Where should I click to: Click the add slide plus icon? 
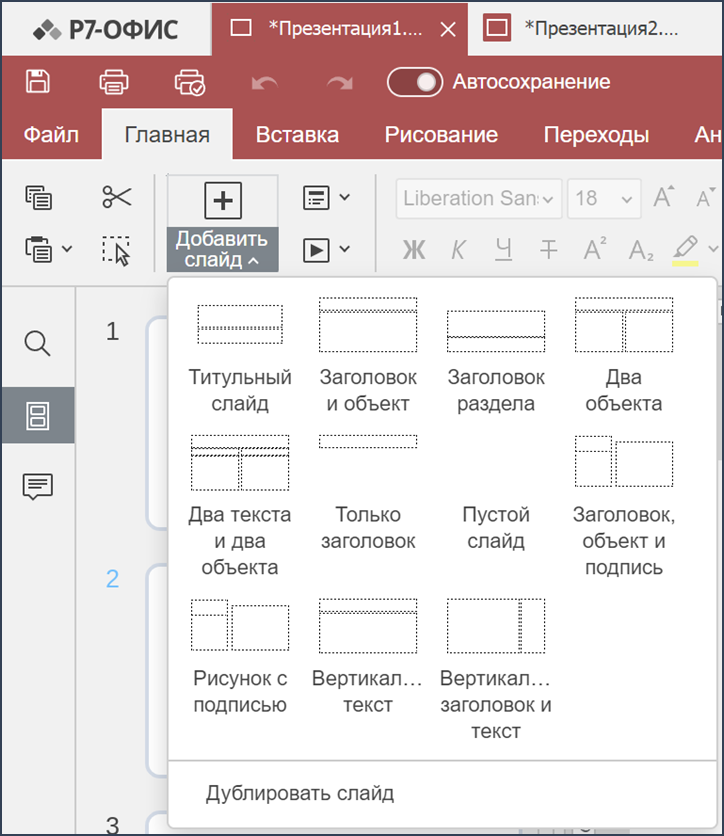pos(223,200)
